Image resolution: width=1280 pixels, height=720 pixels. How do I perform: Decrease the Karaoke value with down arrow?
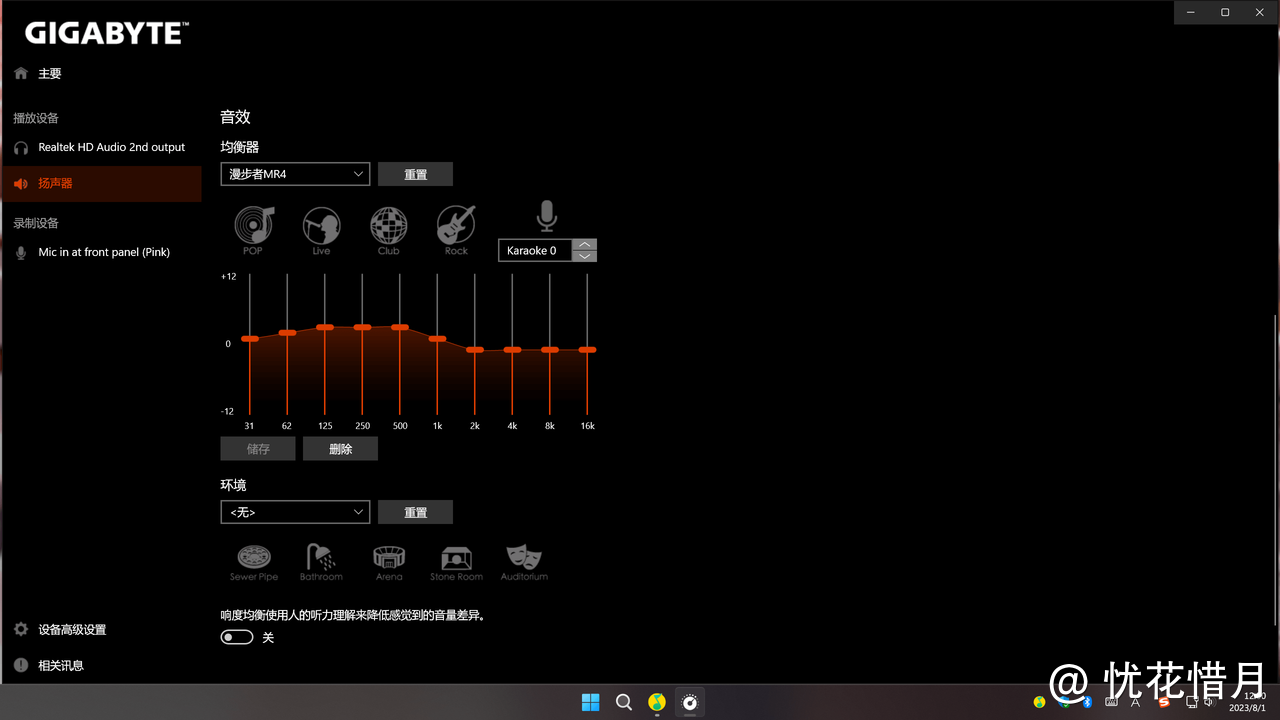click(x=586, y=256)
